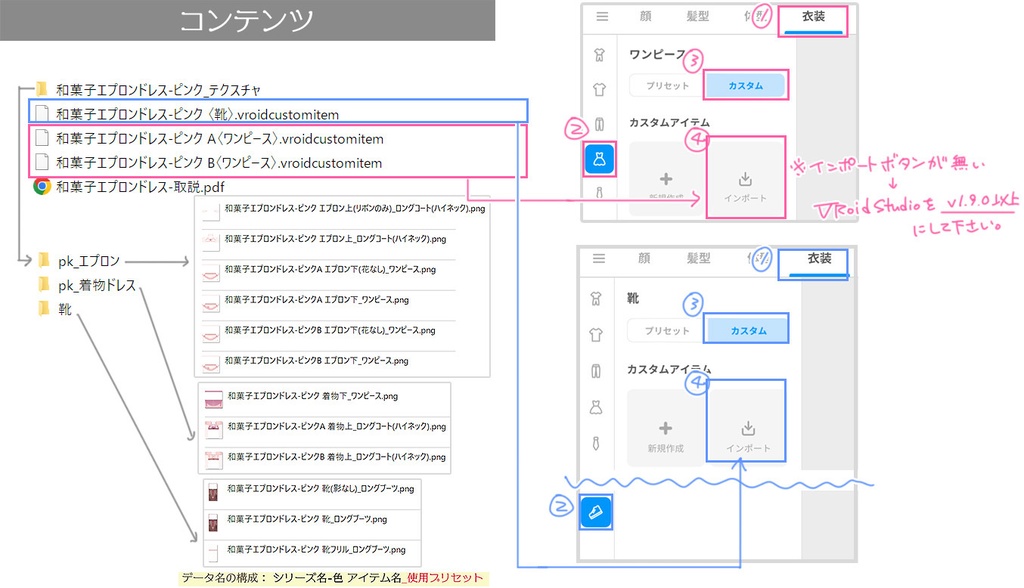Select folder name pk_着物ドレス
1024x588 pixels.
click(x=97, y=286)
